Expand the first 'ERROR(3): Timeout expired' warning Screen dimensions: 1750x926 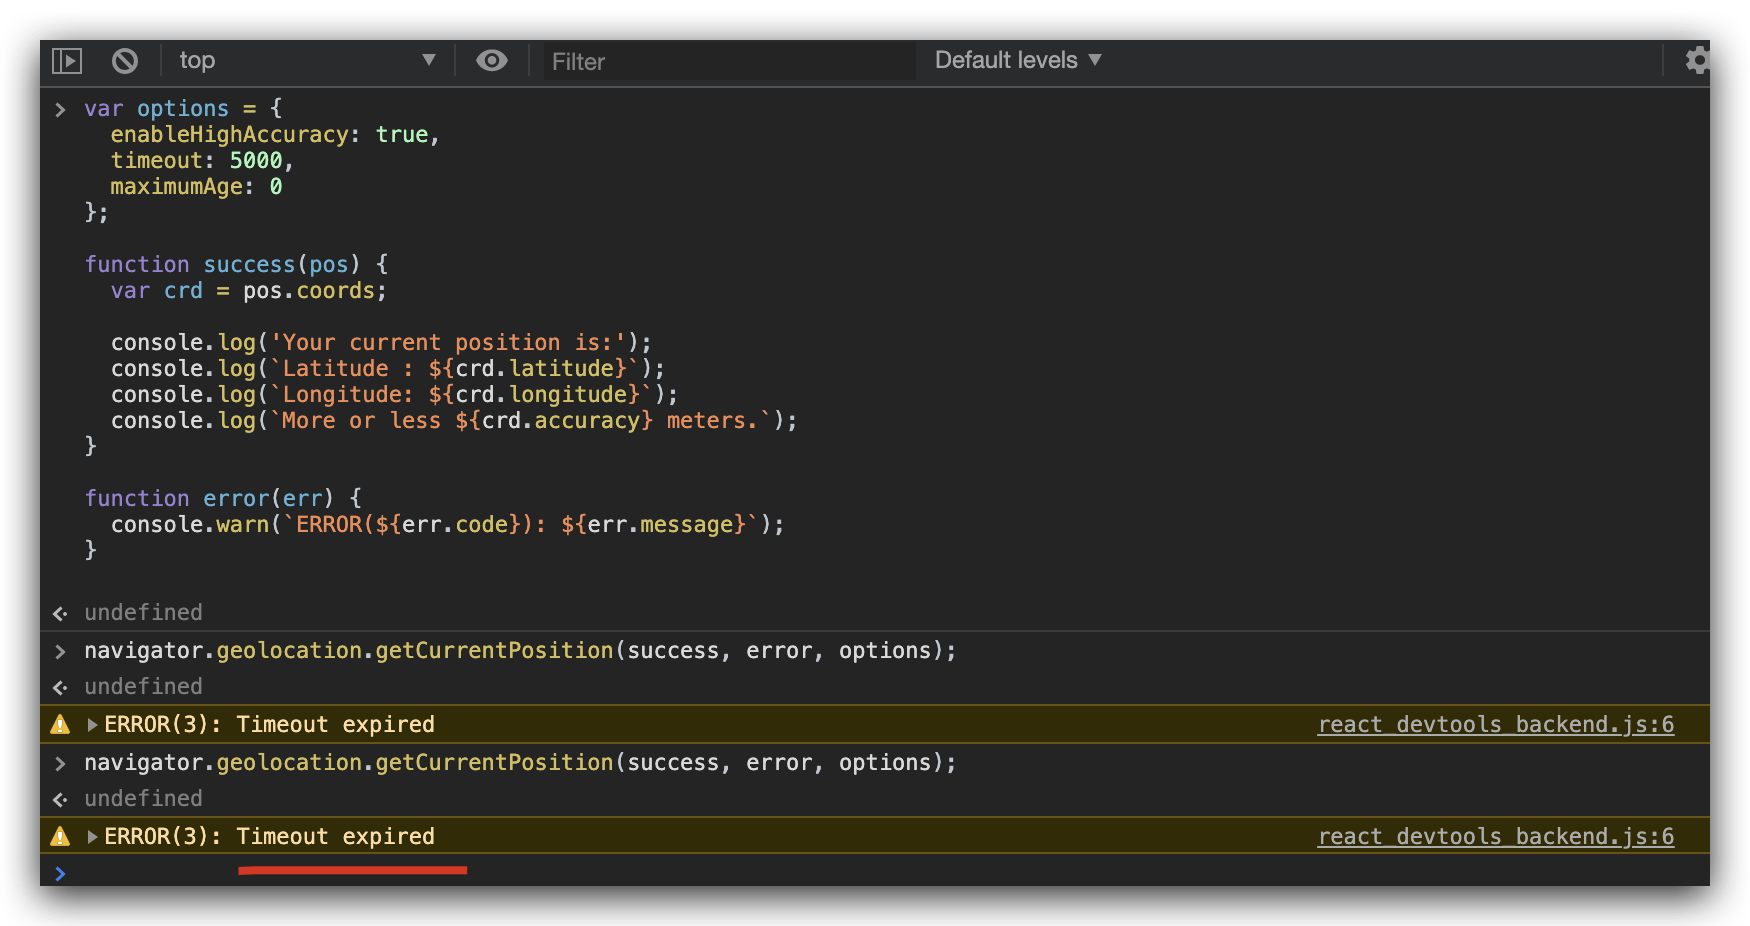click(x=93, y=725)
